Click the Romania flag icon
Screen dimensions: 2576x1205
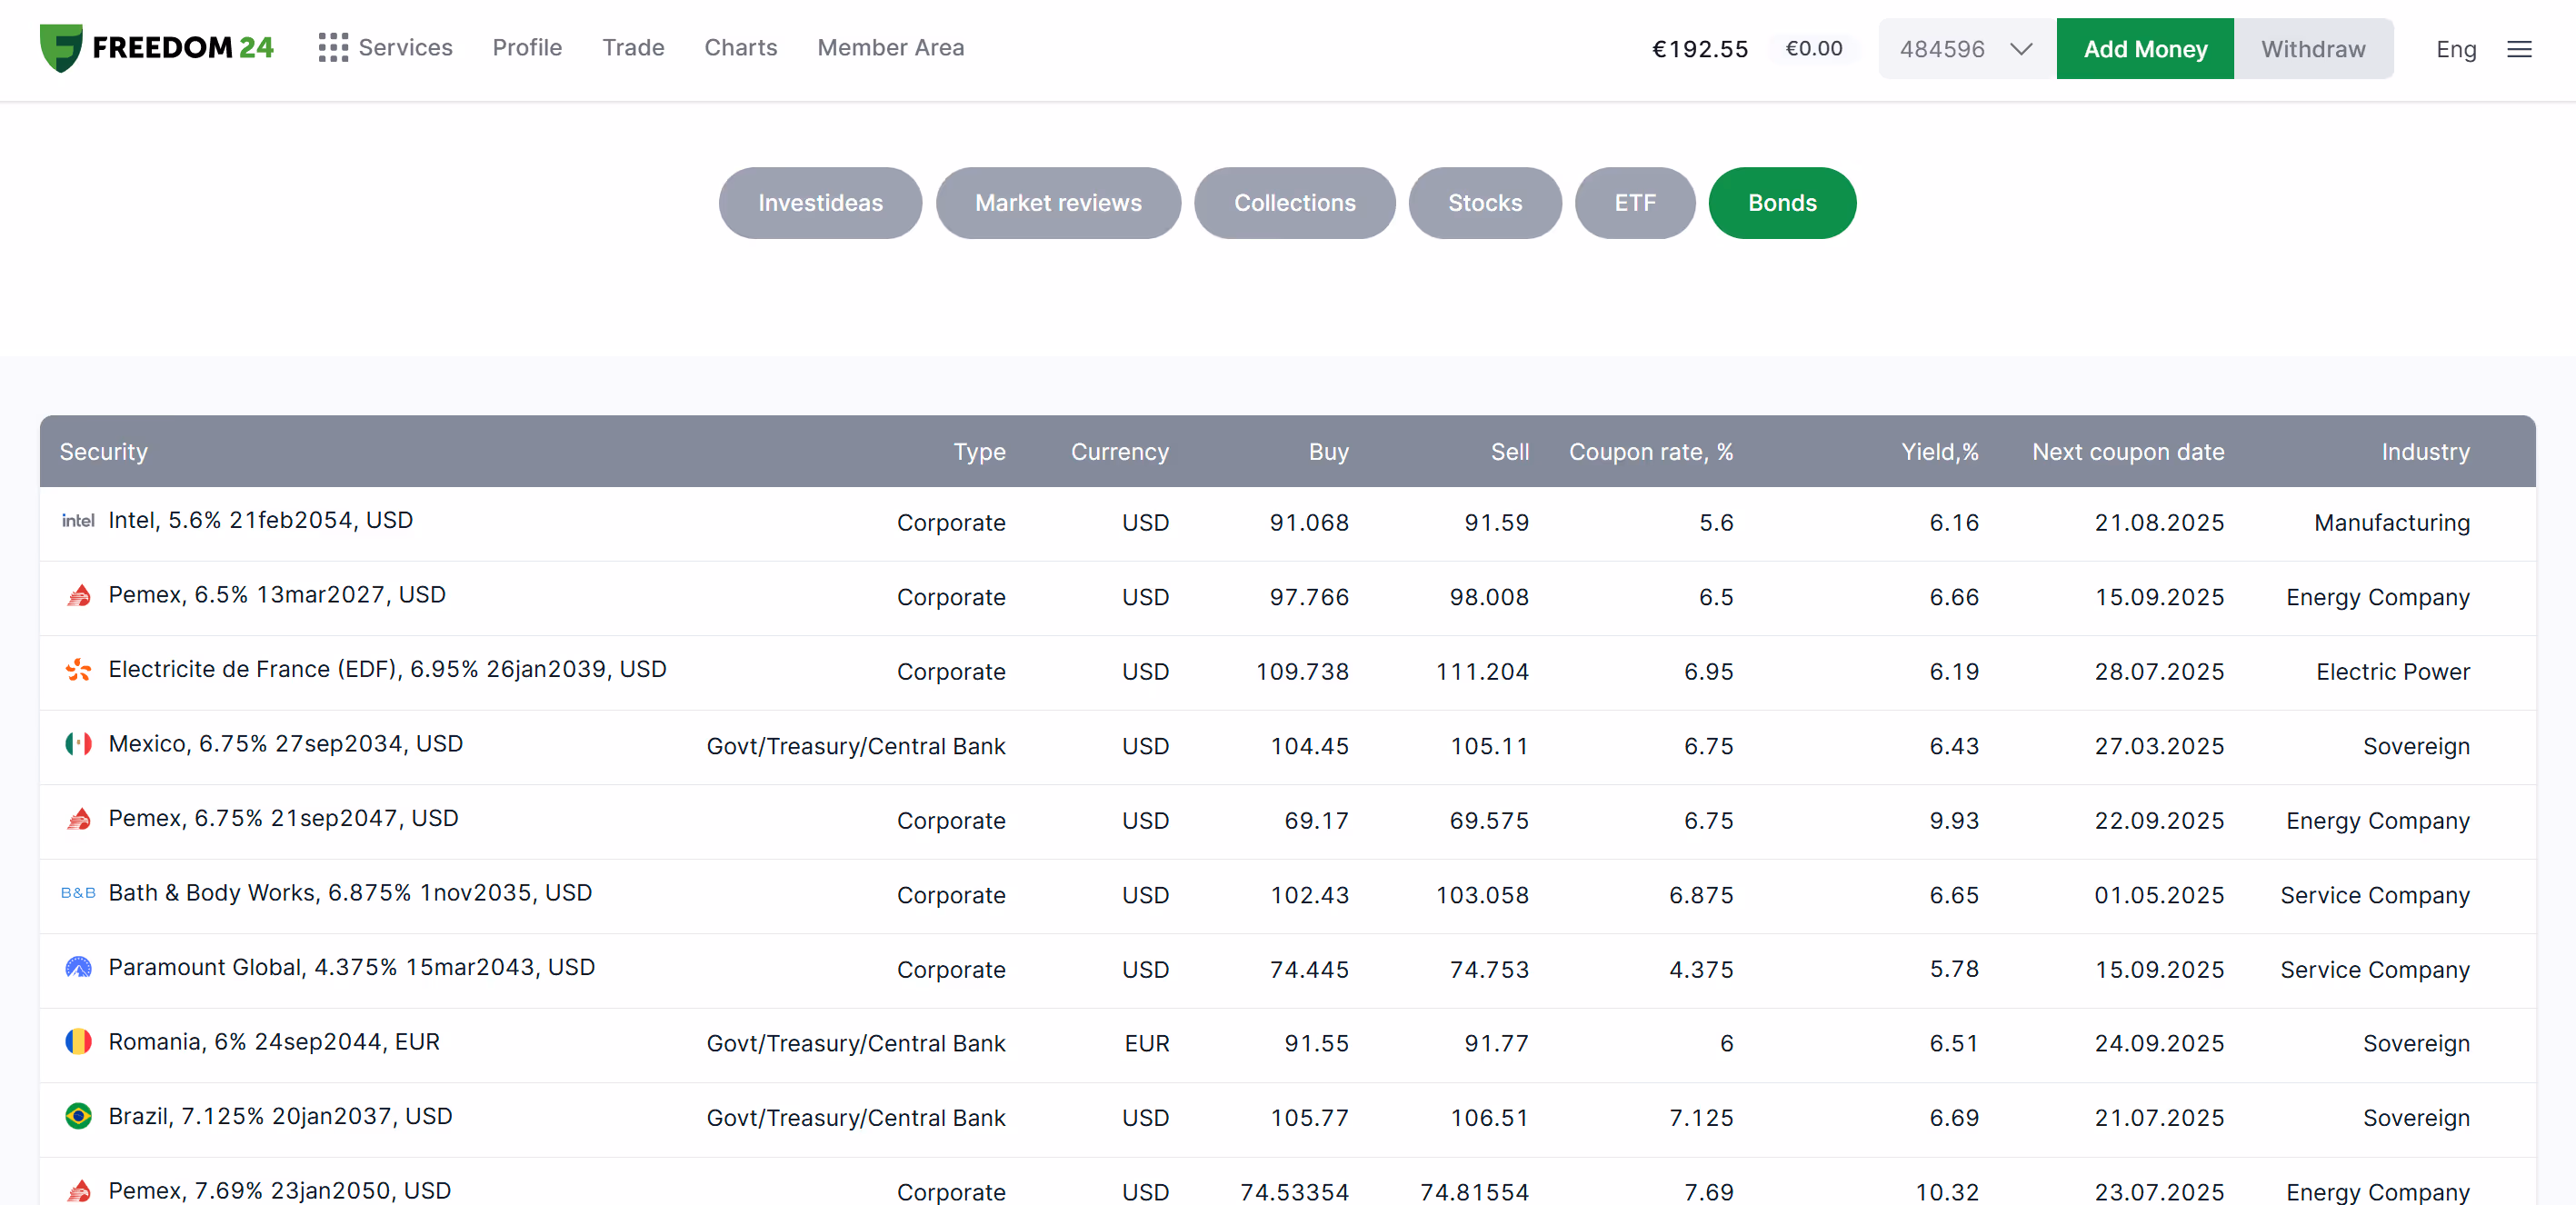78,1042
